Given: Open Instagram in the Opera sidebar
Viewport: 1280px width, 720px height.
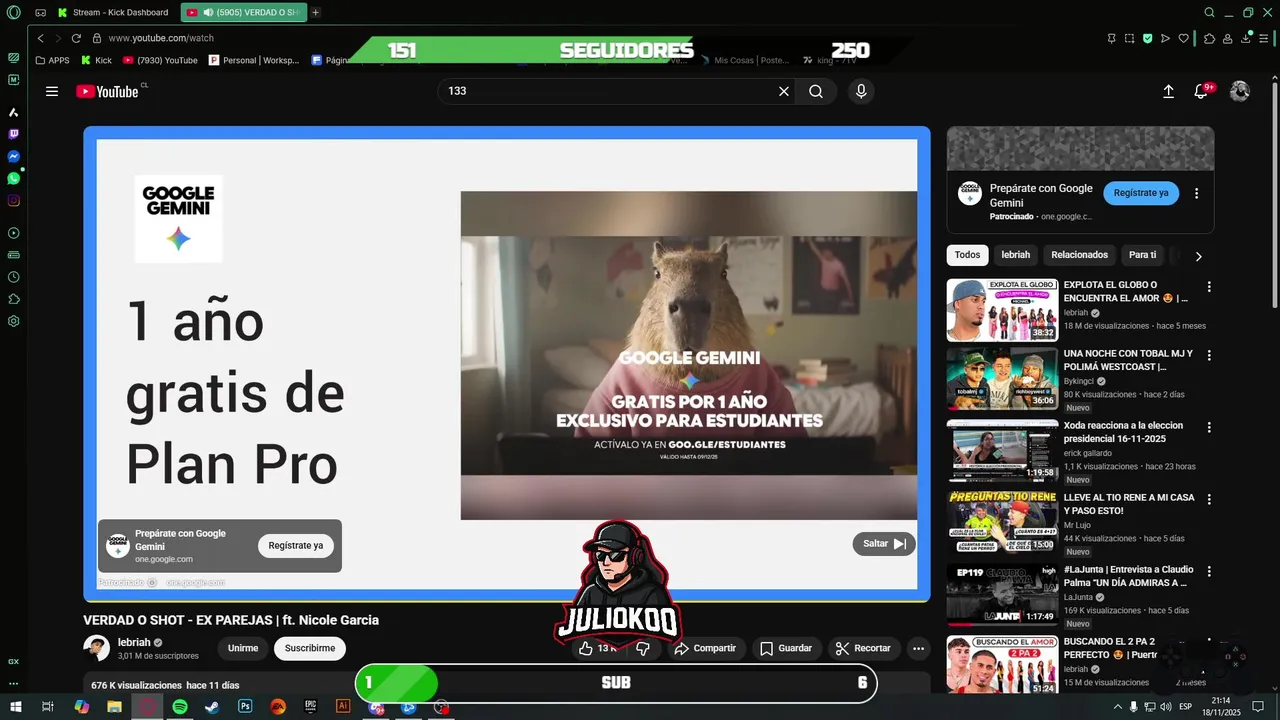Looking at the screenshot, I should tap(14, 200).
